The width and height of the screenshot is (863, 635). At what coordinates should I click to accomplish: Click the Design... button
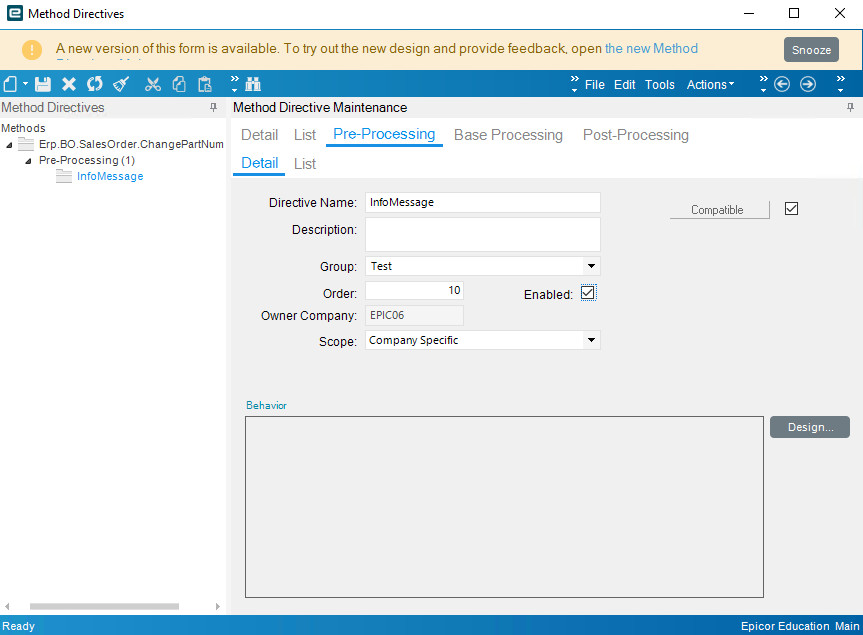[809, 427]
